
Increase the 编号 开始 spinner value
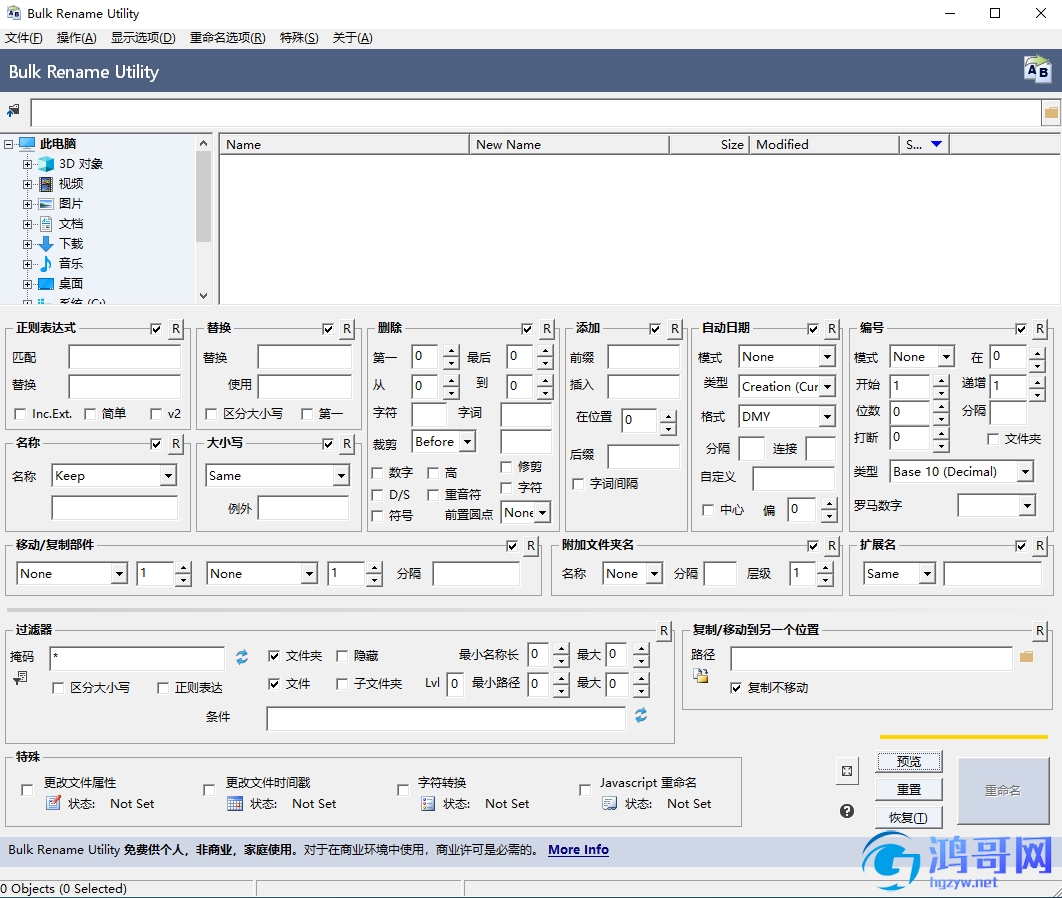pyautogui.click(x=941, y=381)
